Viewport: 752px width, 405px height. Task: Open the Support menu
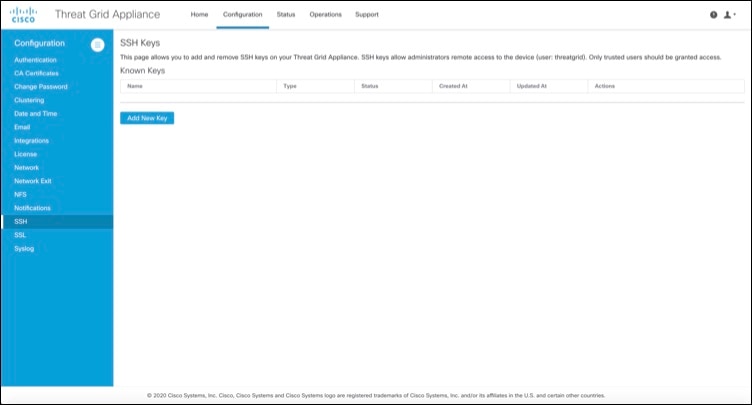click(366, 14)
